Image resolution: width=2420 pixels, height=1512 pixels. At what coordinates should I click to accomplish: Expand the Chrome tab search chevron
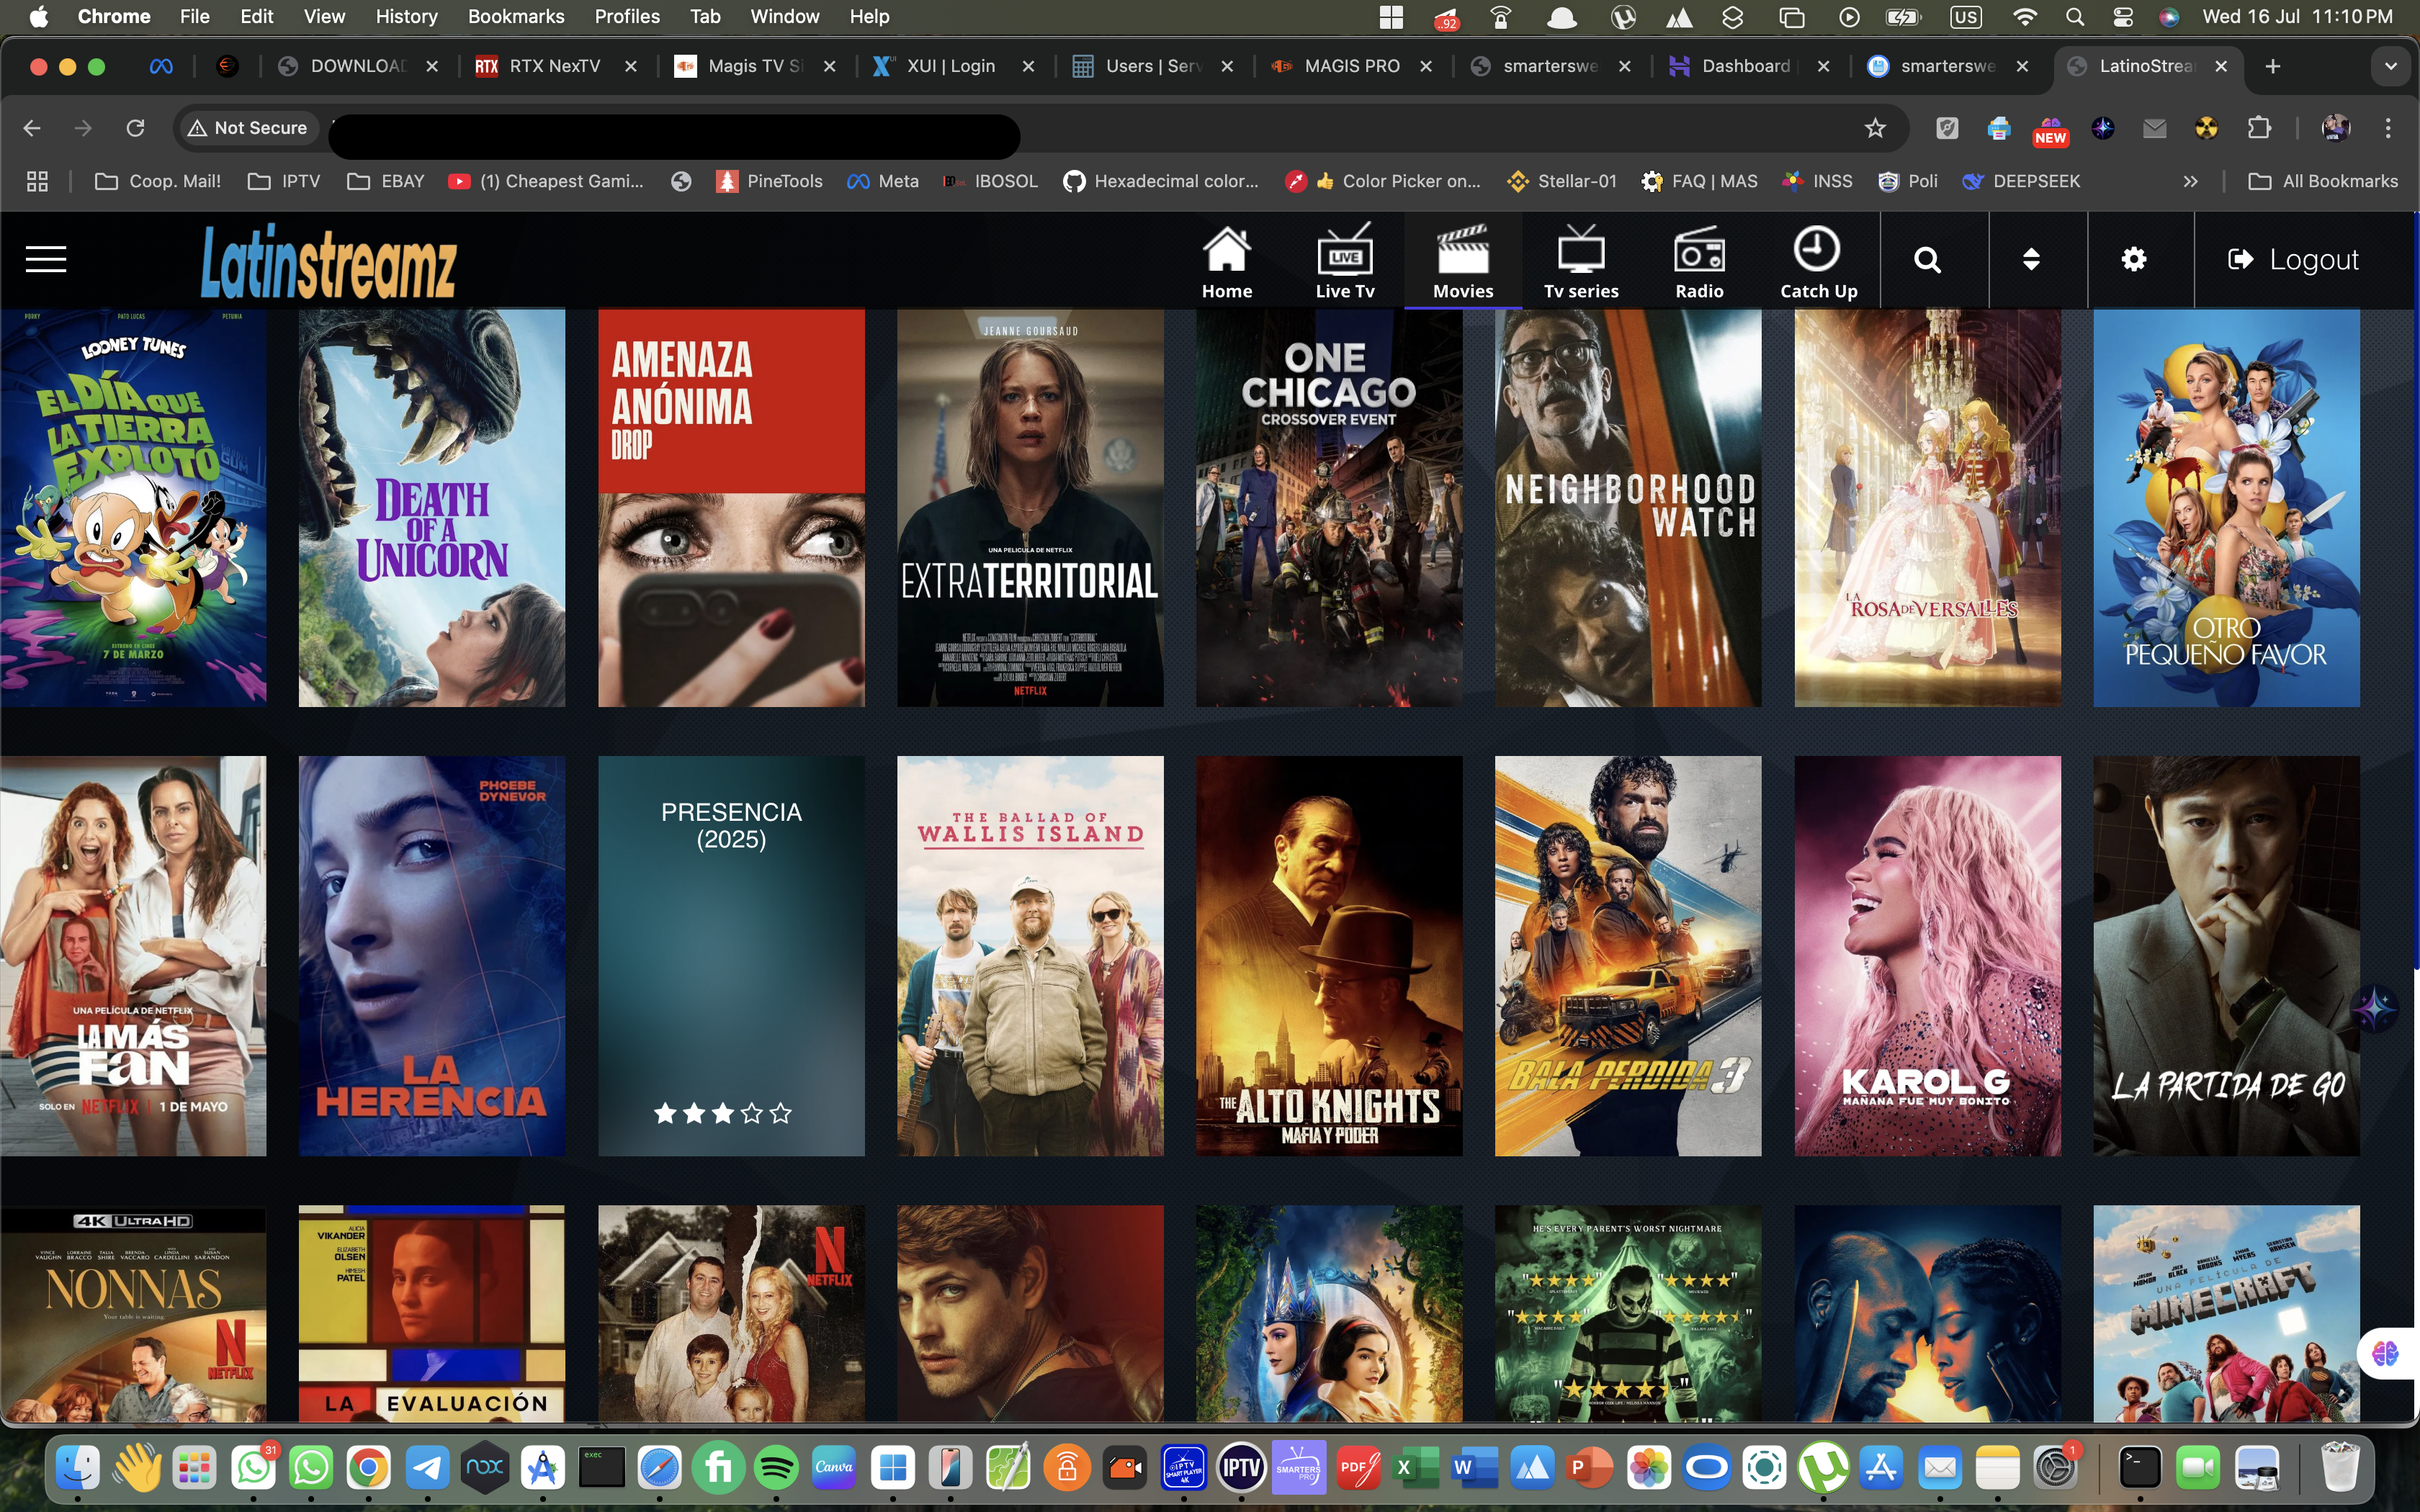[2392, 66]
